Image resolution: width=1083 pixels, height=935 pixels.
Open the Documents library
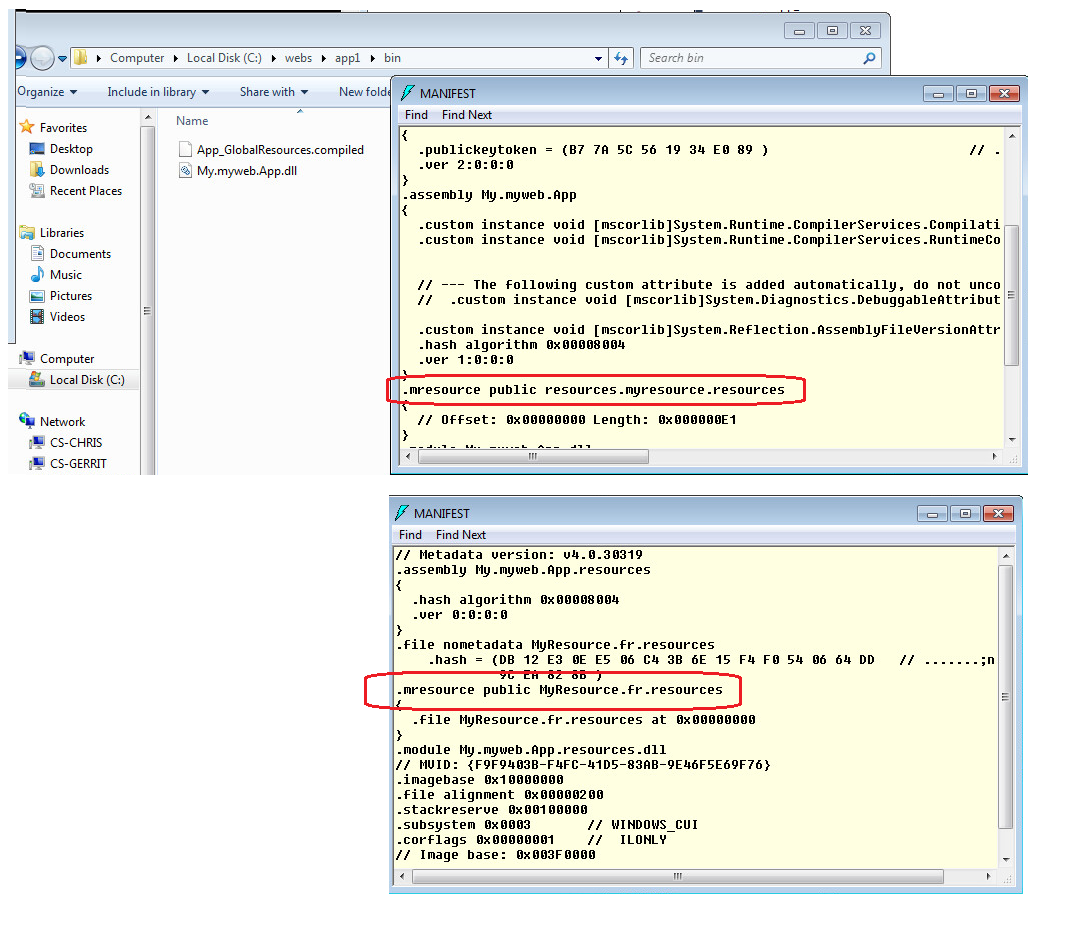80,253
